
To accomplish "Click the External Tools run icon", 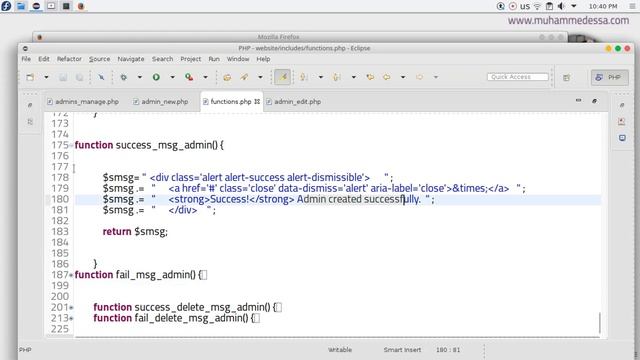I will 189,77.
